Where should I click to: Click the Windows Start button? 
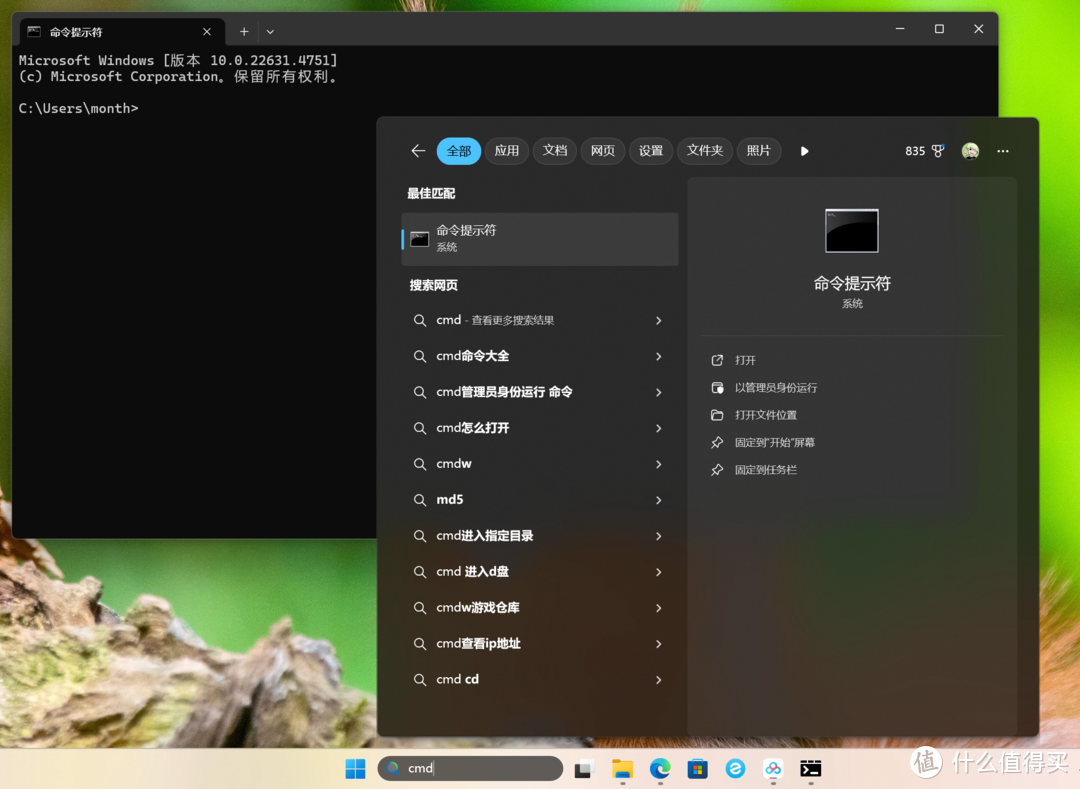click(355, 768)
